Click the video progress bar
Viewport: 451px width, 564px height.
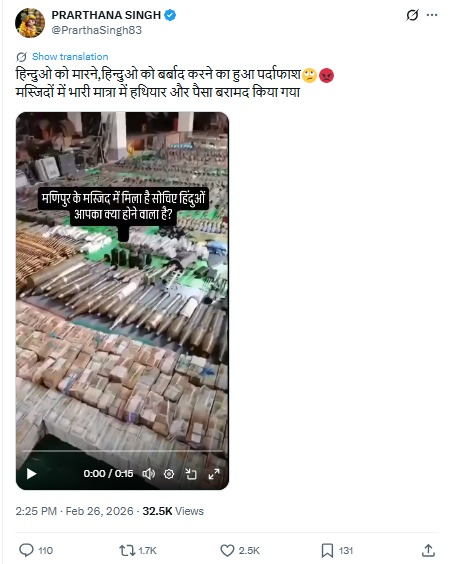[x=122, y=450]
